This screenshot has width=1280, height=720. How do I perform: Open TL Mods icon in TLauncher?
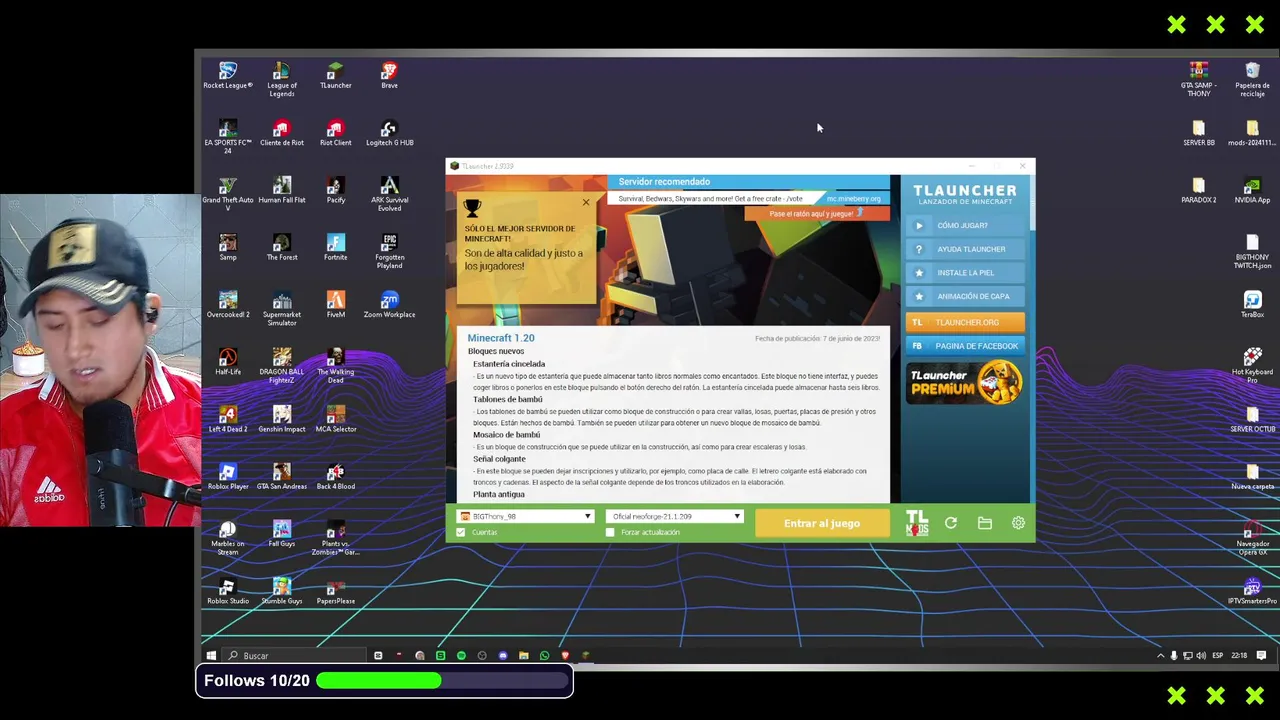[x=917, y=523]
